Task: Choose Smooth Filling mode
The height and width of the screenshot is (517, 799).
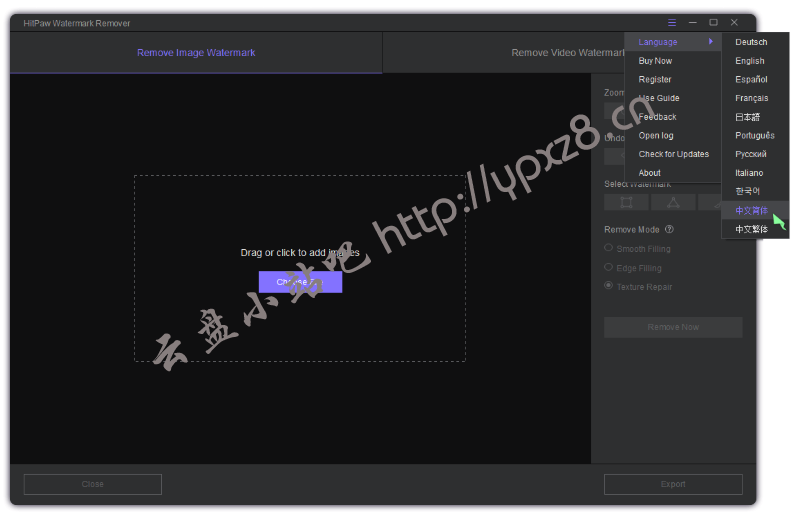Action: tap(637, 249)
